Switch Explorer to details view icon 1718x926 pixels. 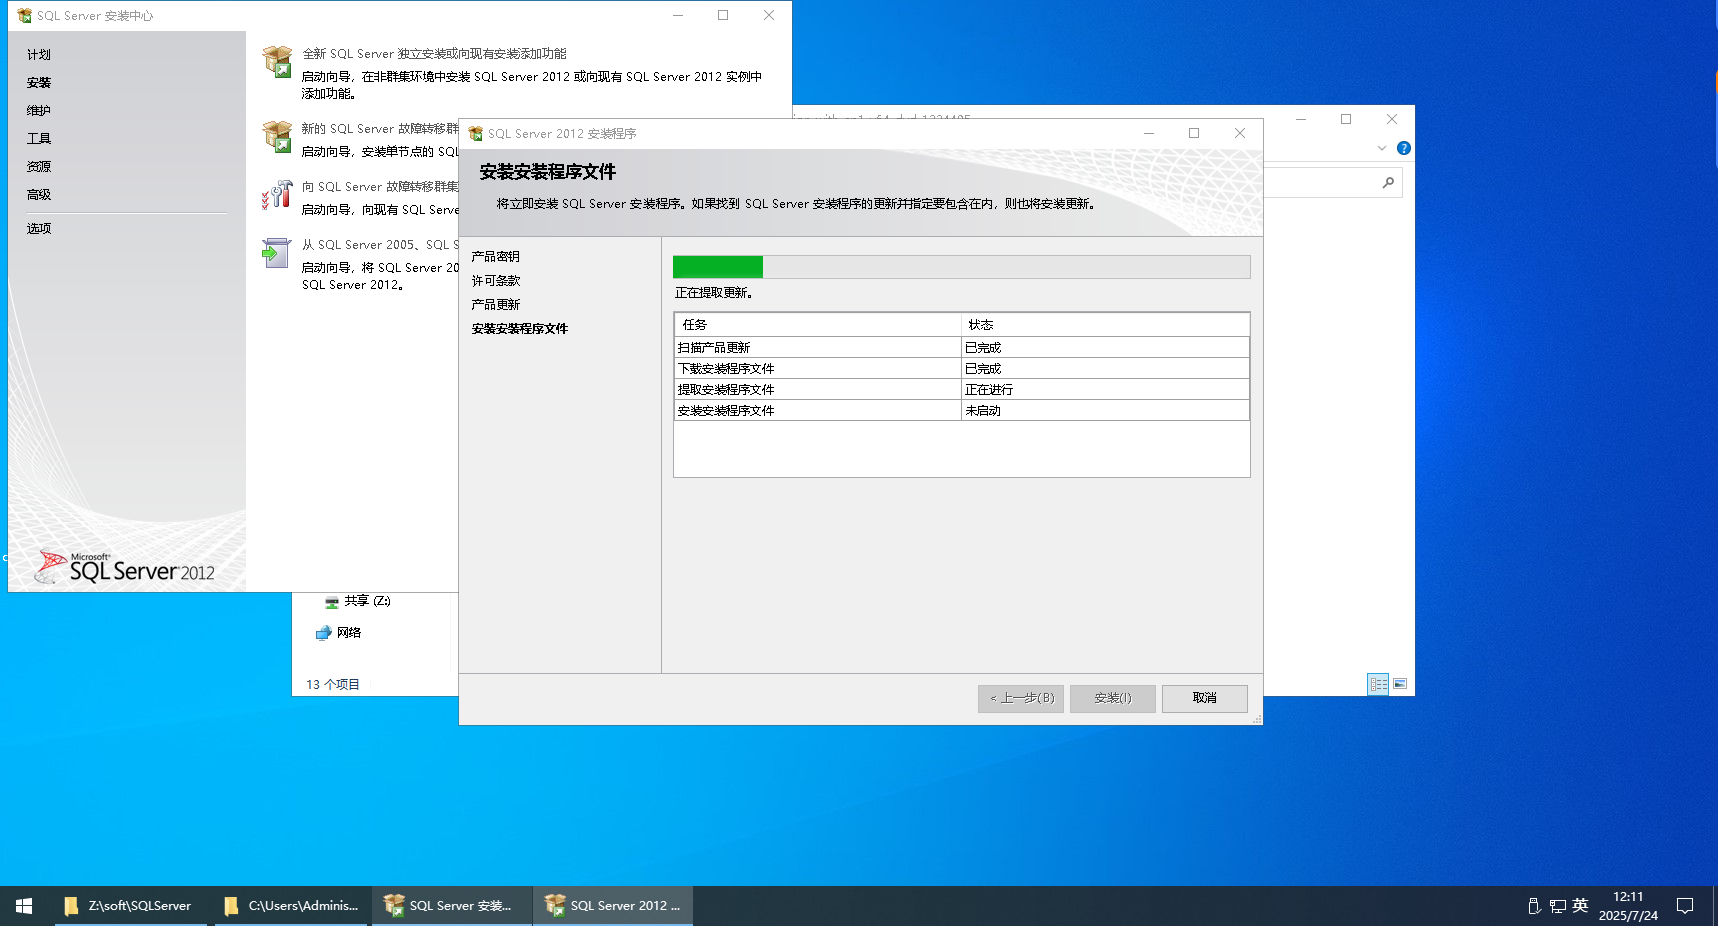pyautogui.click(x=1378, y=684)
